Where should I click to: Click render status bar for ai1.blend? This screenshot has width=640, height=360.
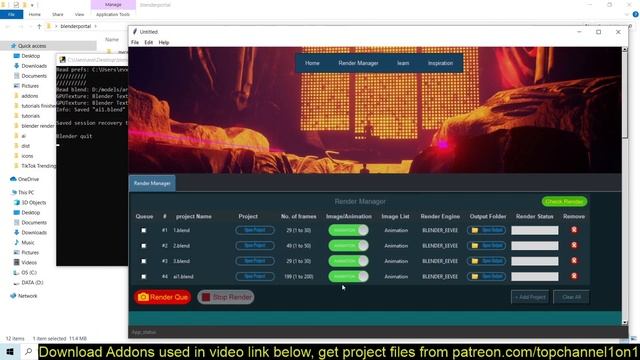(535, 276)
